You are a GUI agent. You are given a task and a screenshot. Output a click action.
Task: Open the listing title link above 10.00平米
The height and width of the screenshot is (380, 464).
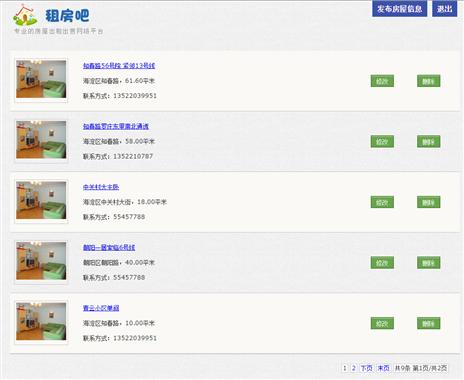(101, 308)
